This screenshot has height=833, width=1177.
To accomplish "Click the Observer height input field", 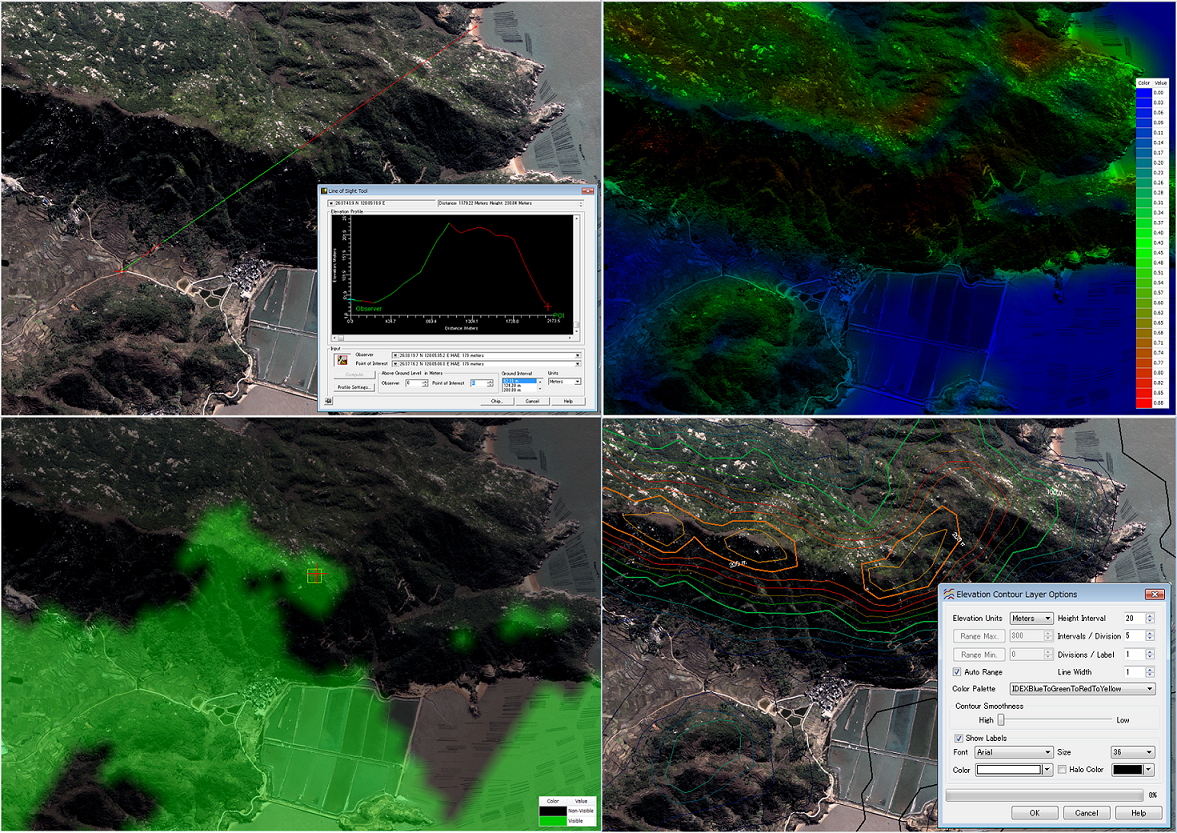I will click(x=414, y=383).
